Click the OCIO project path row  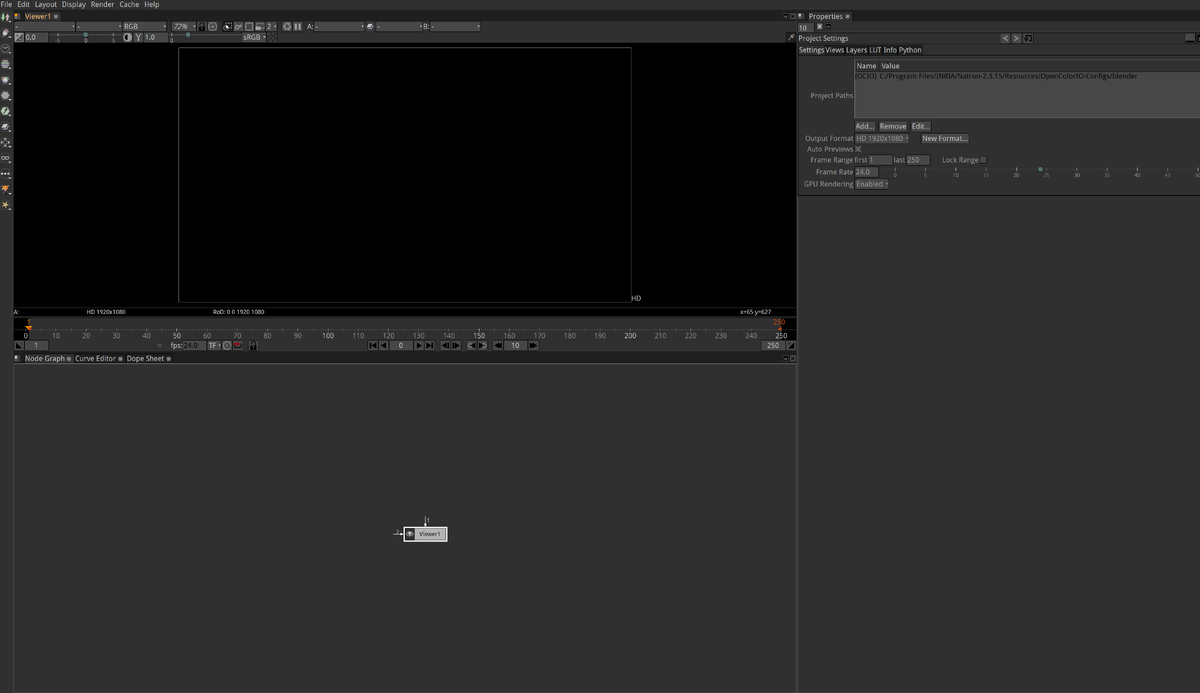(x=1026, y=76)
